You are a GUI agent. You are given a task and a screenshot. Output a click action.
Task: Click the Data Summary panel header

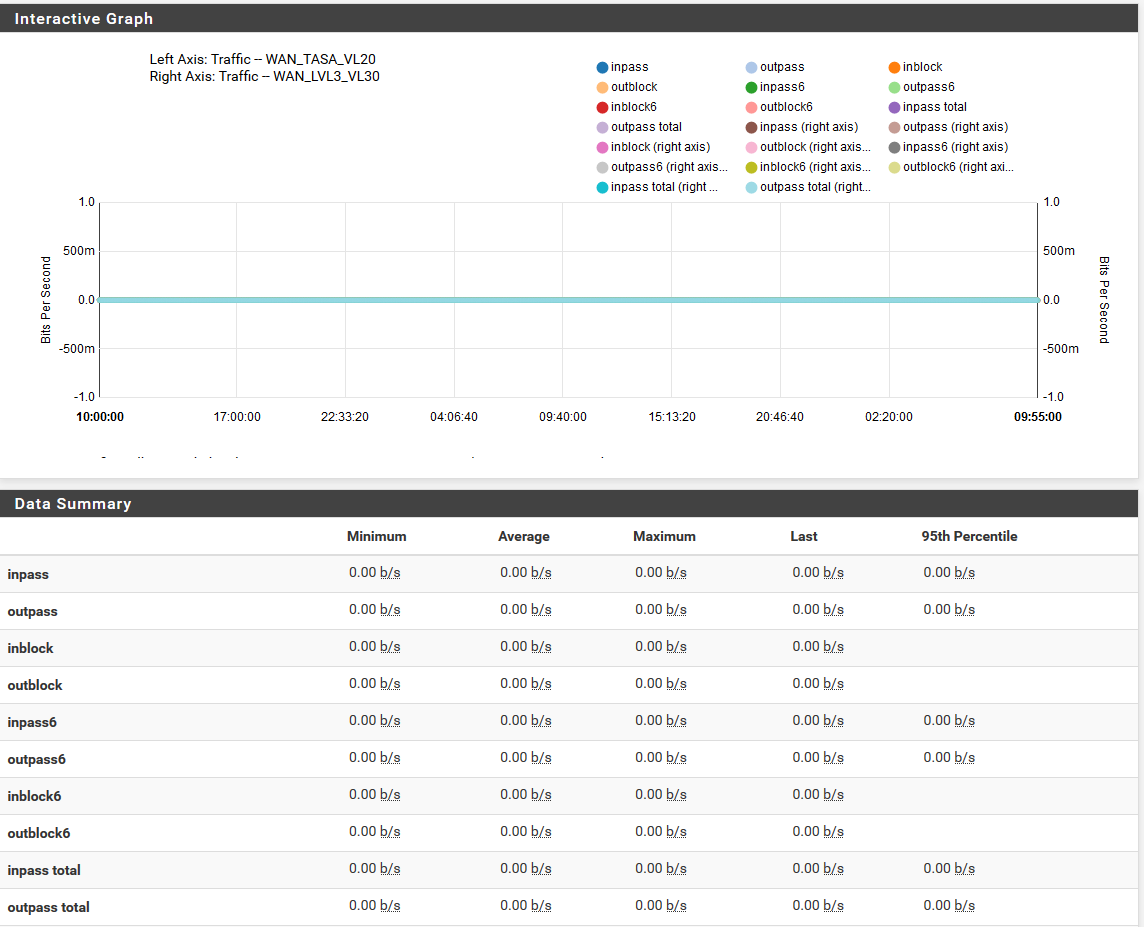tap(73, 504)
